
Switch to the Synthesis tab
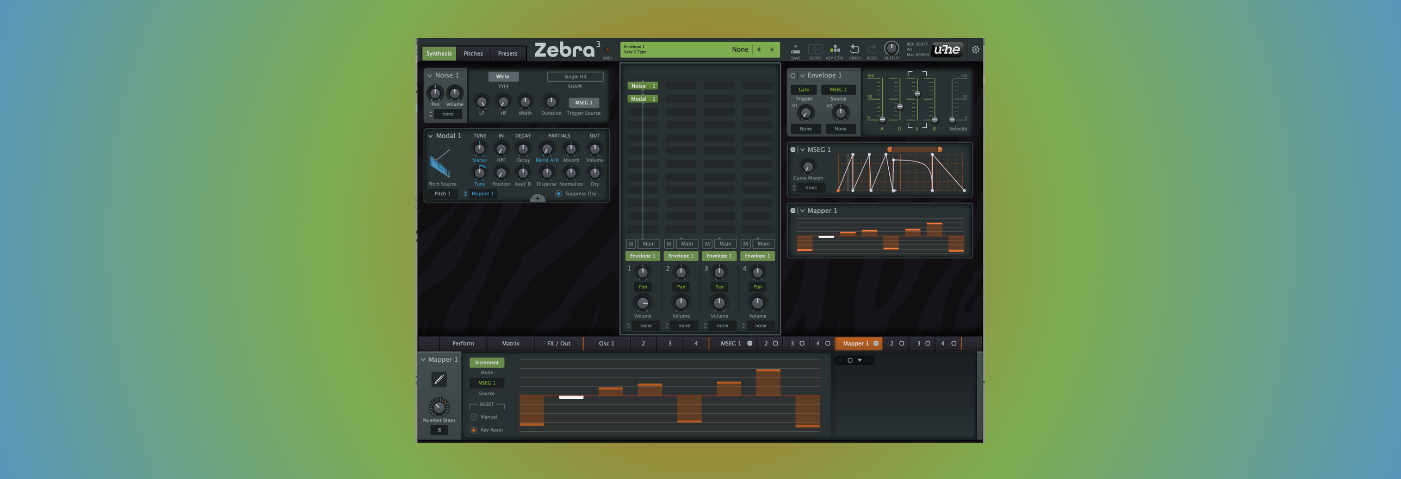439,53
